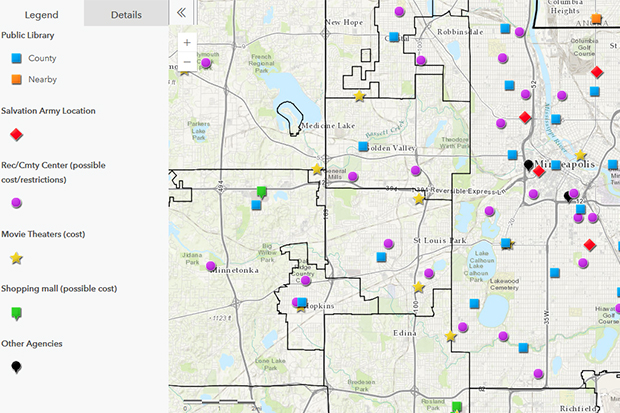
Task: Click red Salvation Army diamond in legend
Action: pyautogui.click(x=16, y=134)
